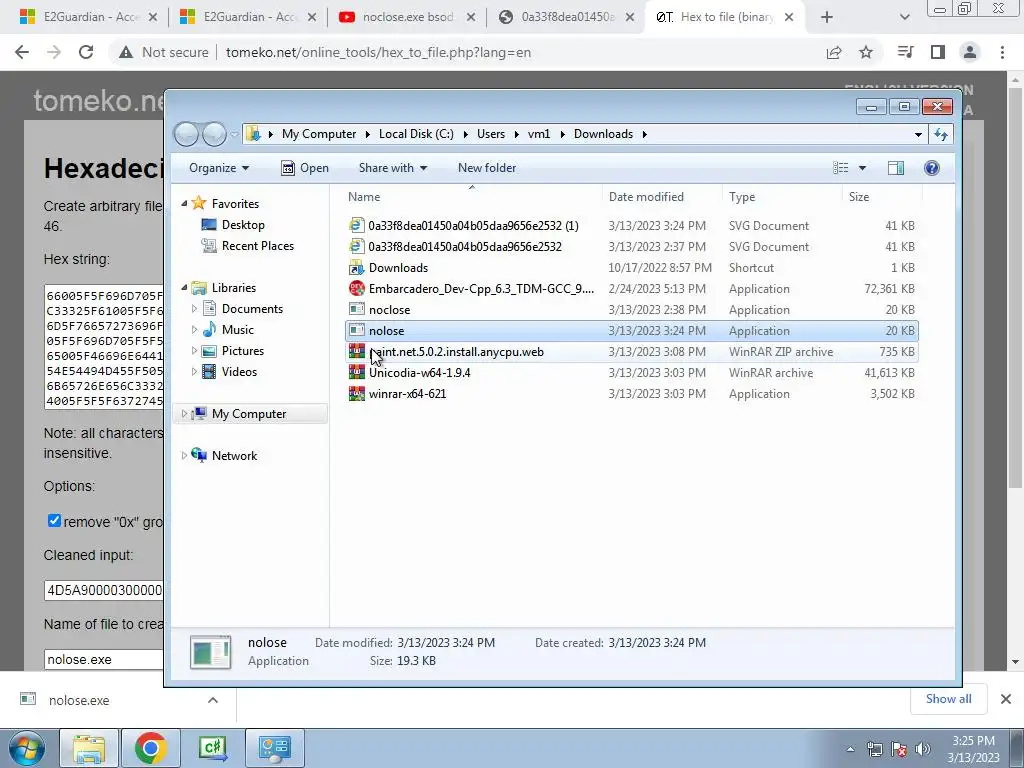Go forward using Explorer's forward arrow
The image size is (1024, 768).
214,134
